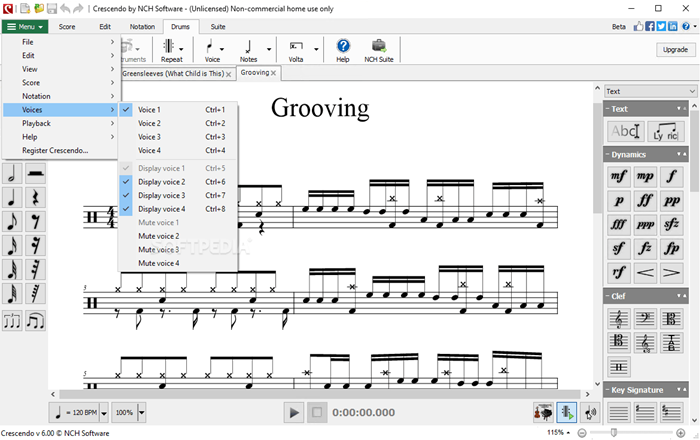Select the quarter rest tool
Viewport: 700px width, 440px height.
coord(35,198)
